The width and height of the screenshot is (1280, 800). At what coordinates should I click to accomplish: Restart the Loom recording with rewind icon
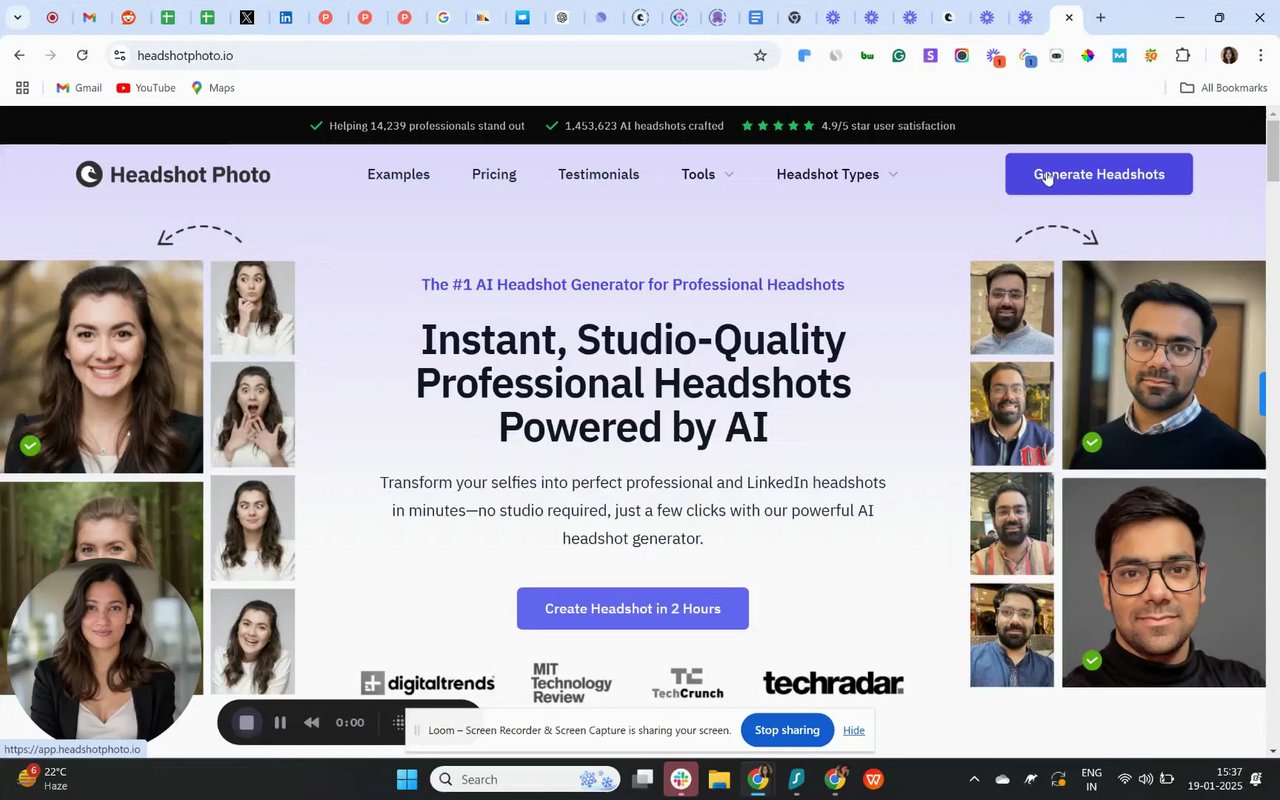point(311,722)
